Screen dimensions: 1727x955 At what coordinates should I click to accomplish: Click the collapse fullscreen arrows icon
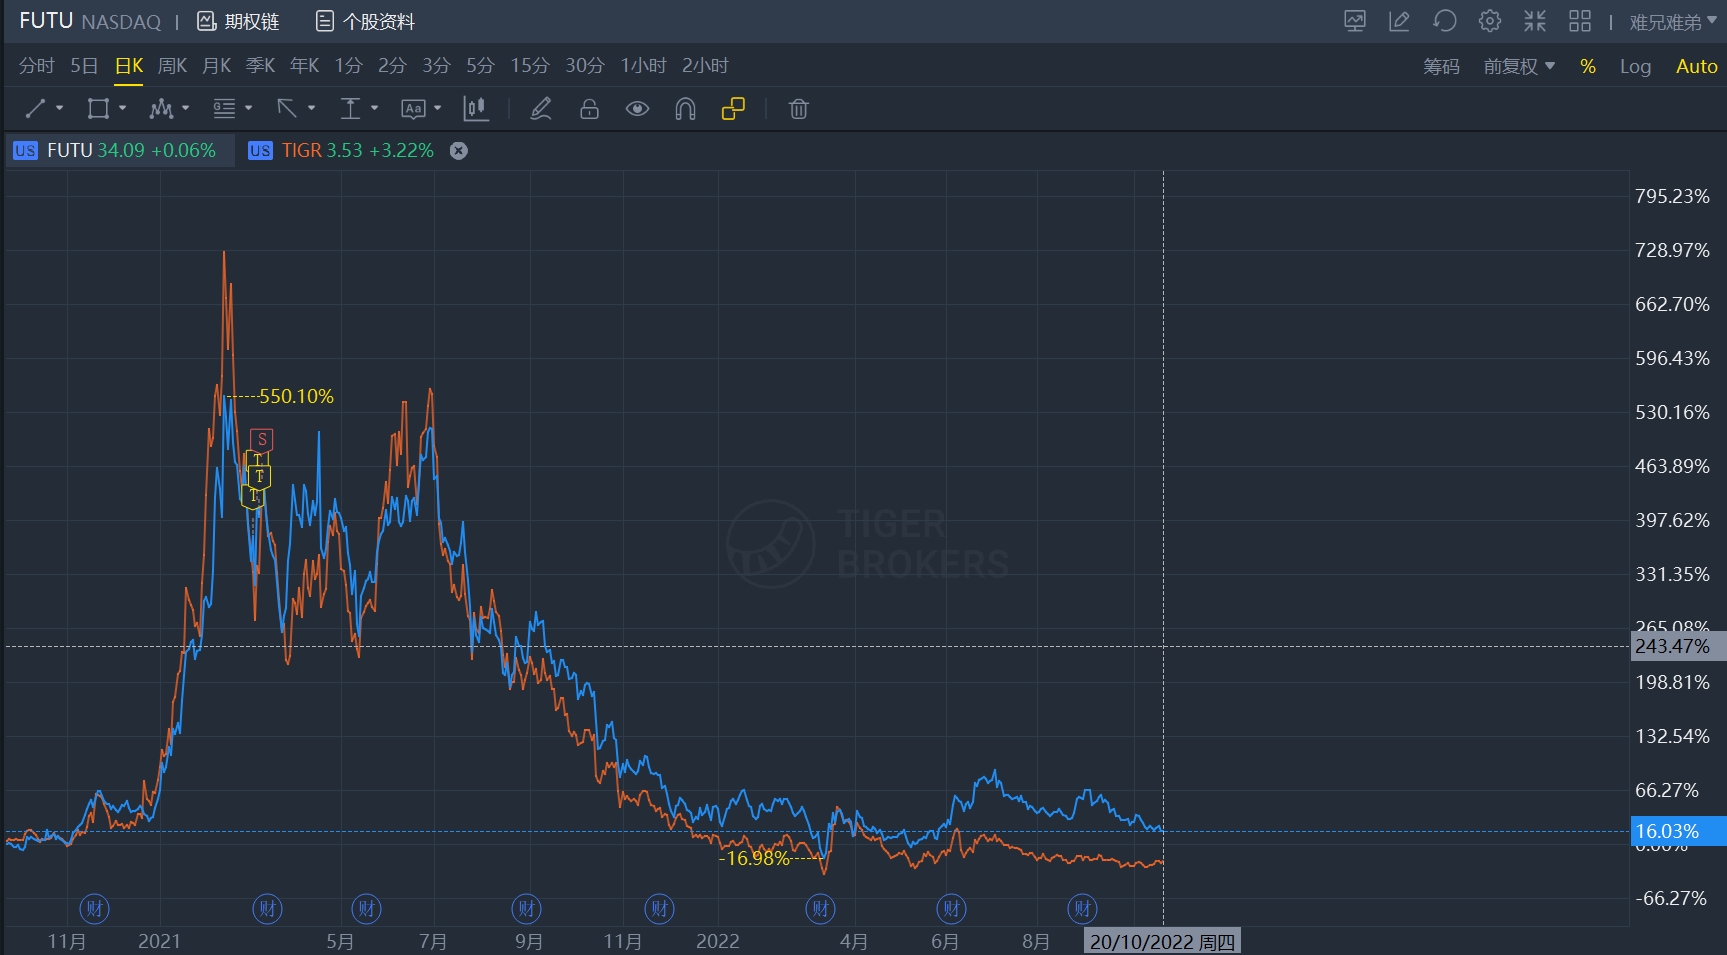1535,21
